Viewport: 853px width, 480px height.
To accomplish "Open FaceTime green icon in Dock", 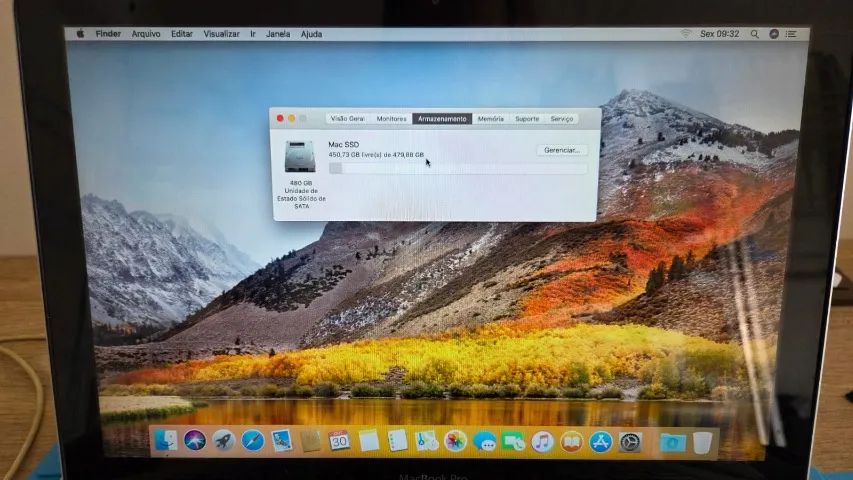I will tap(513, 442).
